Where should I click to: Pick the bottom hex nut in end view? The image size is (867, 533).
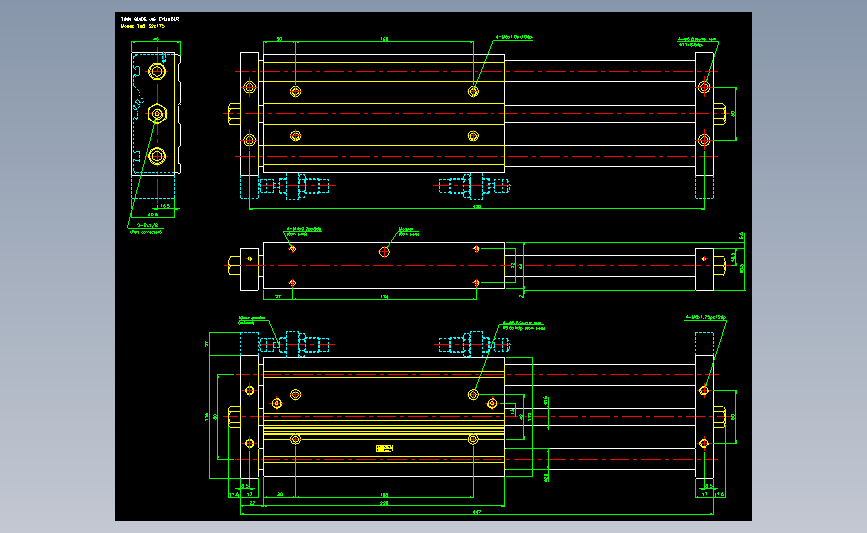(157, 156)
